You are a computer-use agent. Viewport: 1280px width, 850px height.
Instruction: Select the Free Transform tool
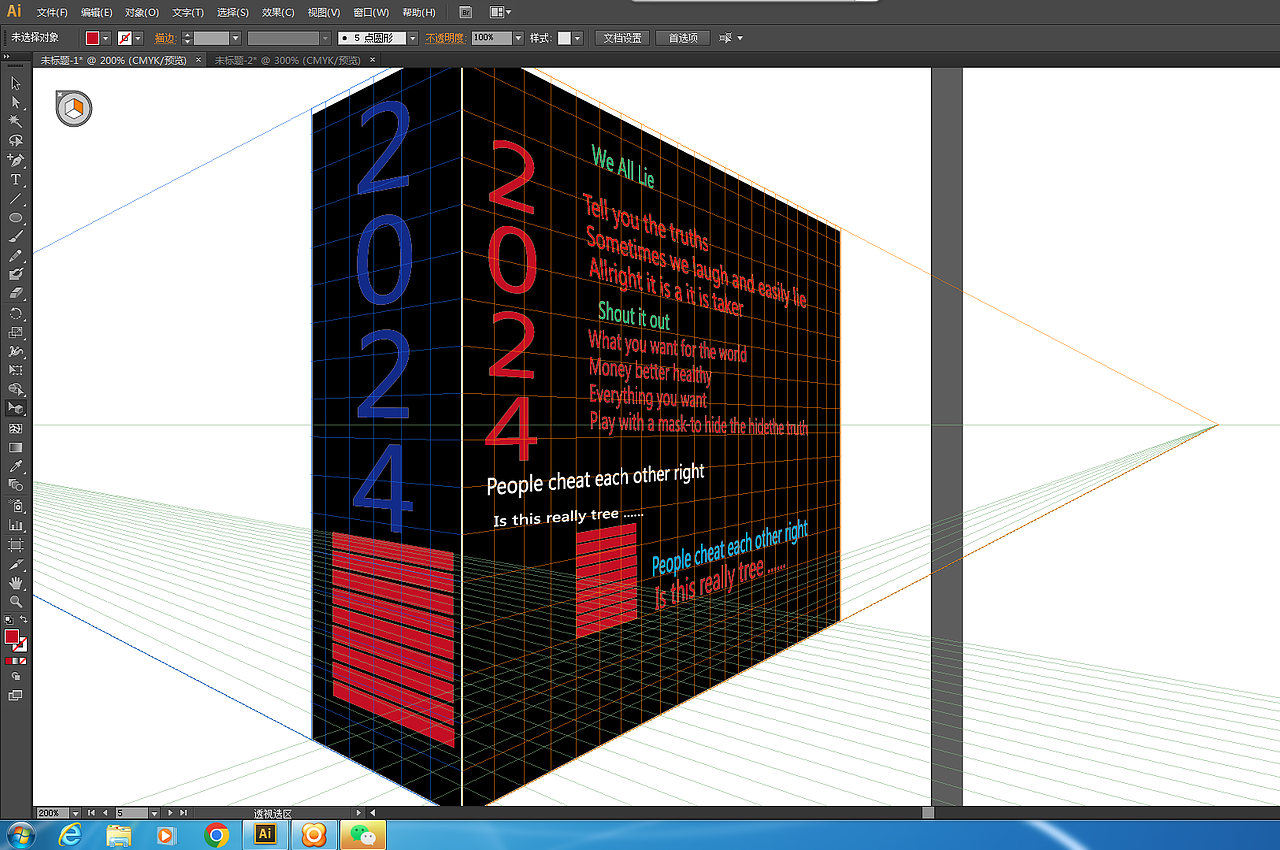[x=16, y=370]
